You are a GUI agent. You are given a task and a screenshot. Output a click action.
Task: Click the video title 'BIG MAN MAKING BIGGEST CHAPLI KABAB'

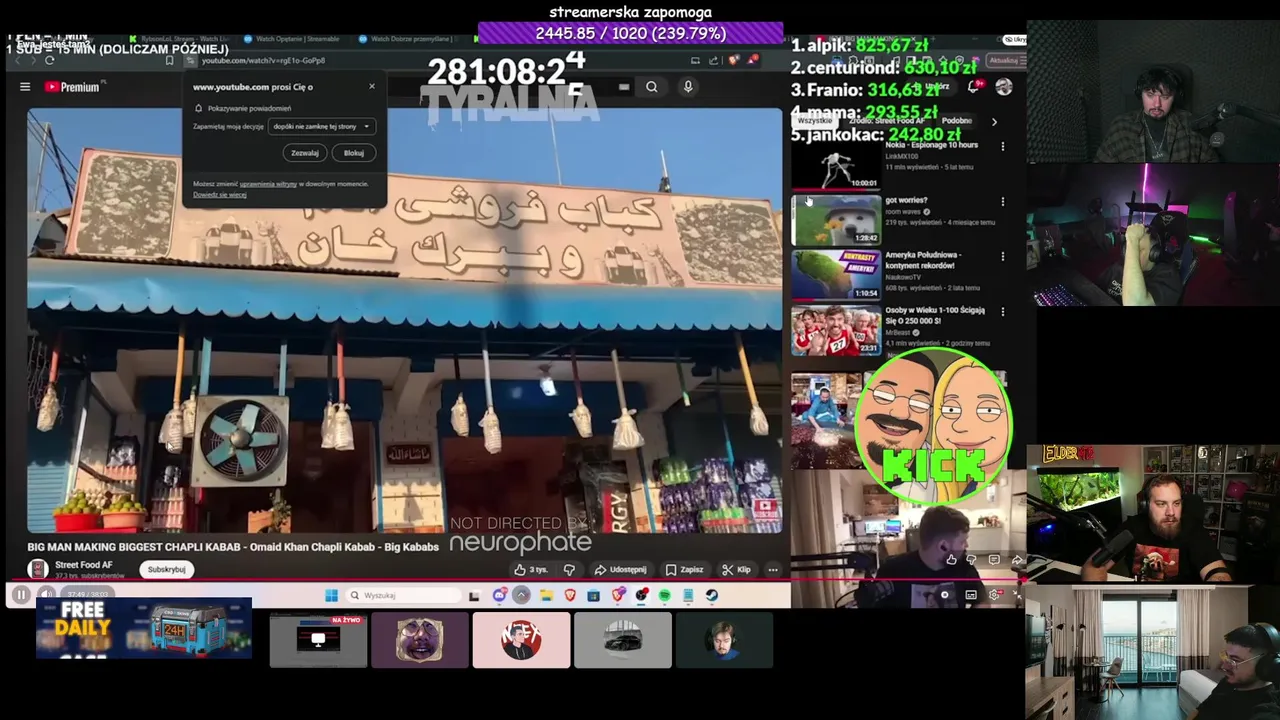click(233, 547)
